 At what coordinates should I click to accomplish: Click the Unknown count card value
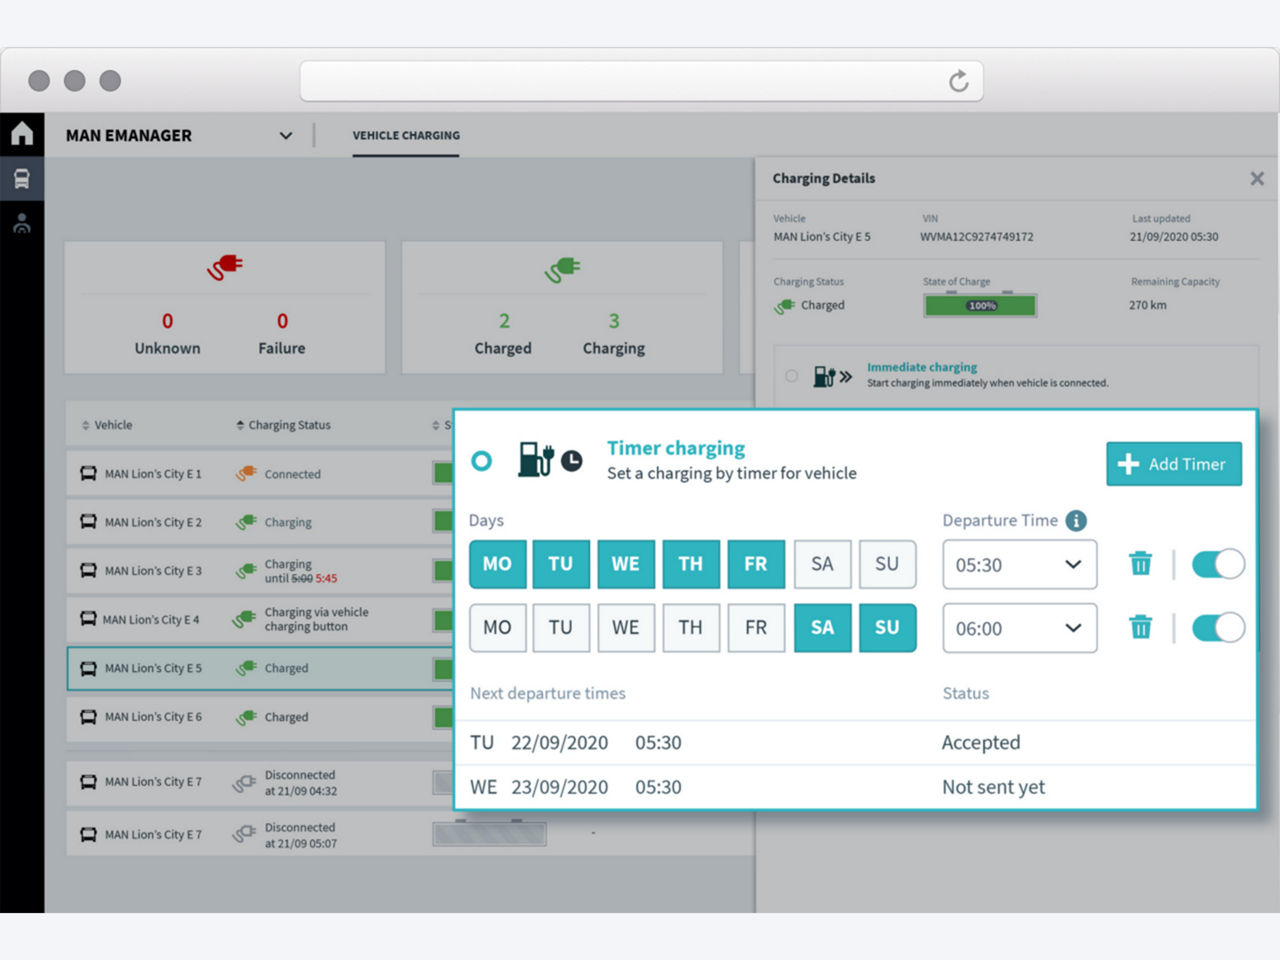tap(167, 321)
